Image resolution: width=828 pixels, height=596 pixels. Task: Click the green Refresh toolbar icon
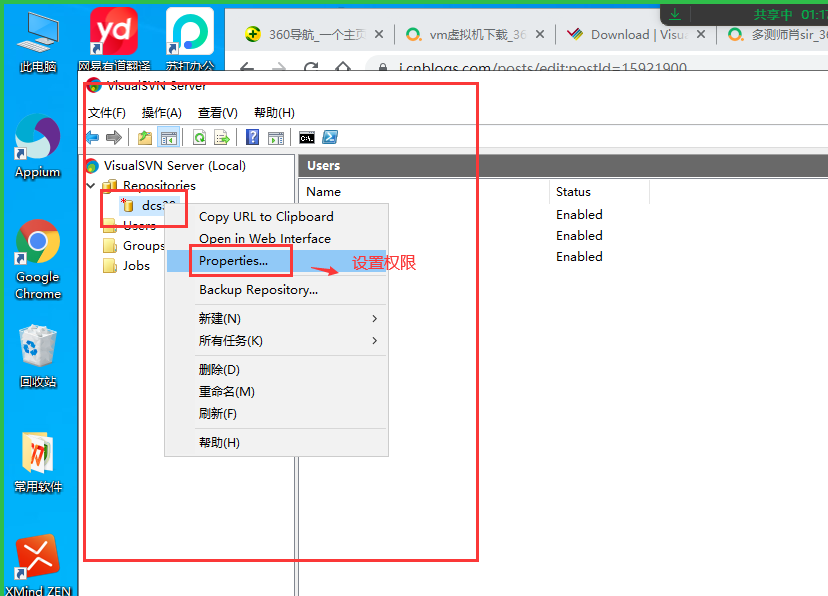(200, 138)
